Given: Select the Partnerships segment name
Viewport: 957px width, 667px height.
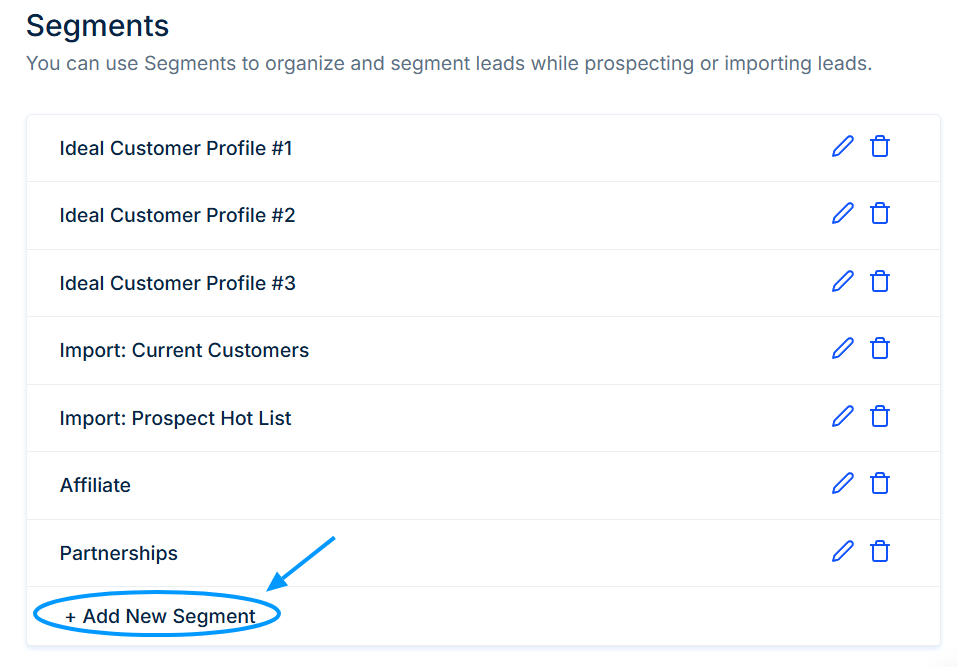Looking at the screenshot, I should [x=118, y=553].
